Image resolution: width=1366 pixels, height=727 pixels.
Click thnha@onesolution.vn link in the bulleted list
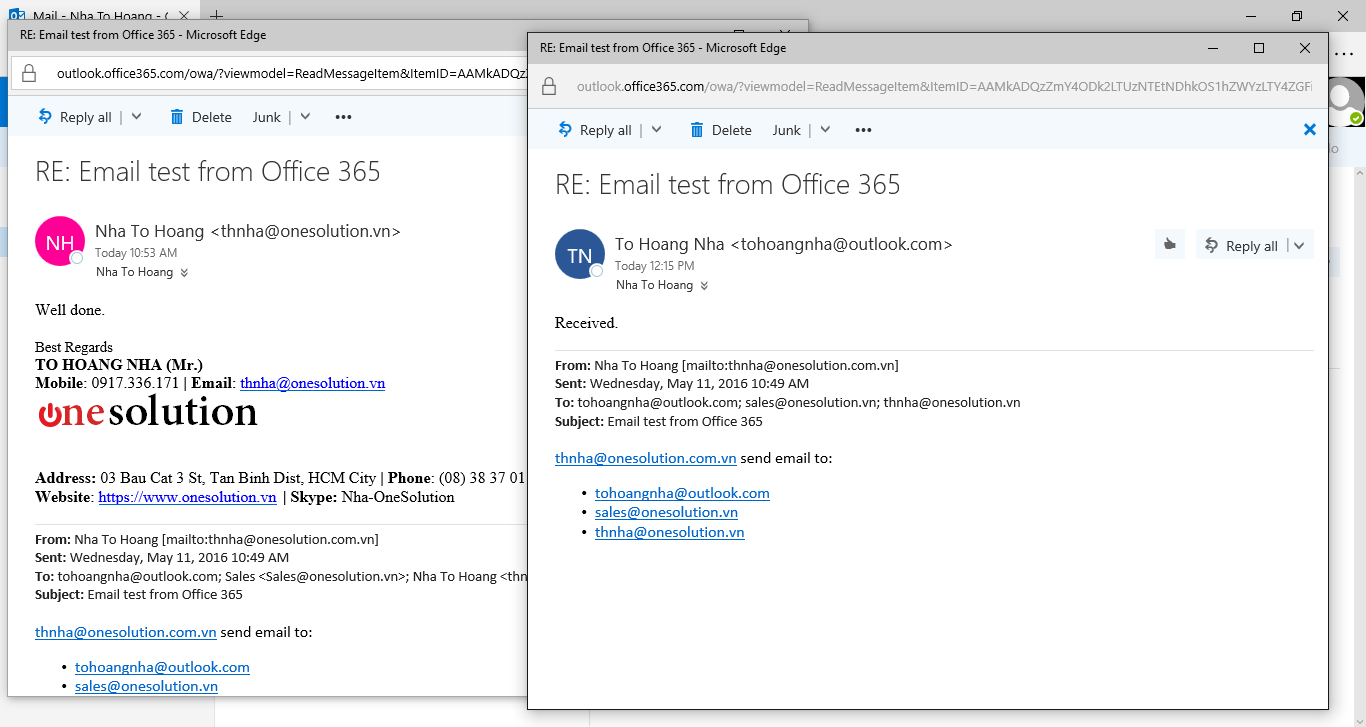tap(669, 532)
